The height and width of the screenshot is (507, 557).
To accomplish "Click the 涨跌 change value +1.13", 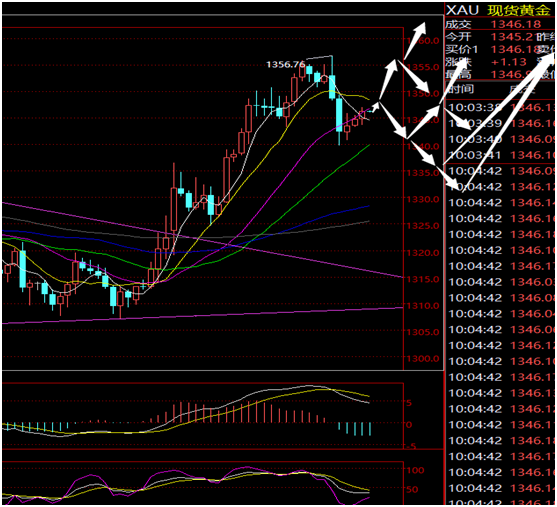I will pos(509,62).
